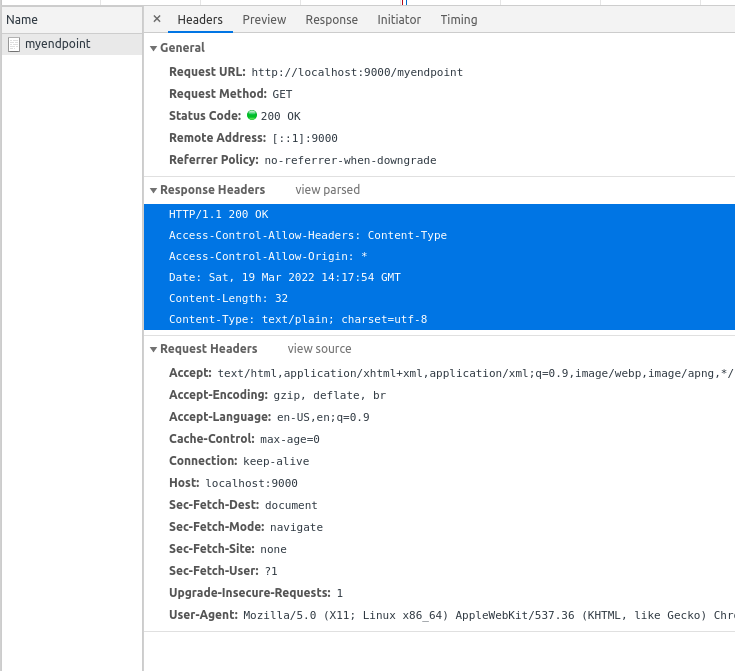Click the Content-Type: text/plain line
The image size is (735, 671).
pyautogui.click(x=298, y=319)
